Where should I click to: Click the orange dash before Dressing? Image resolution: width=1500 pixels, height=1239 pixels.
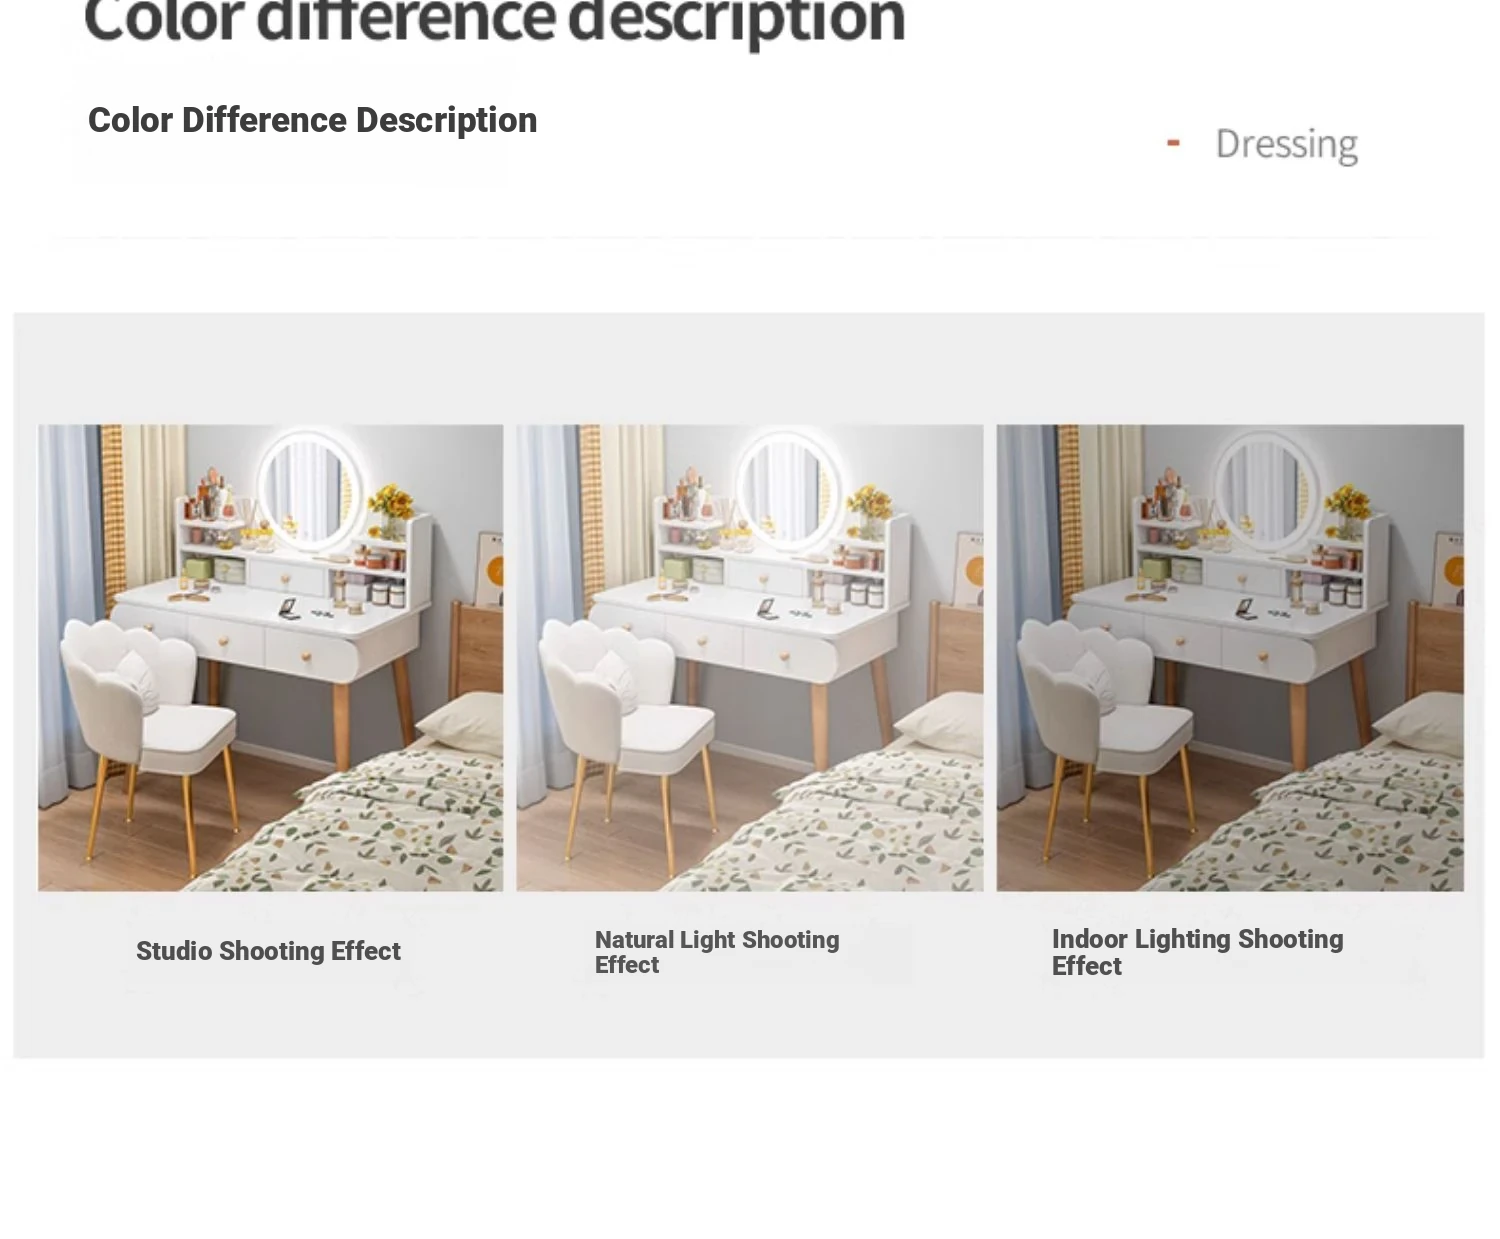click(1173, 144)
